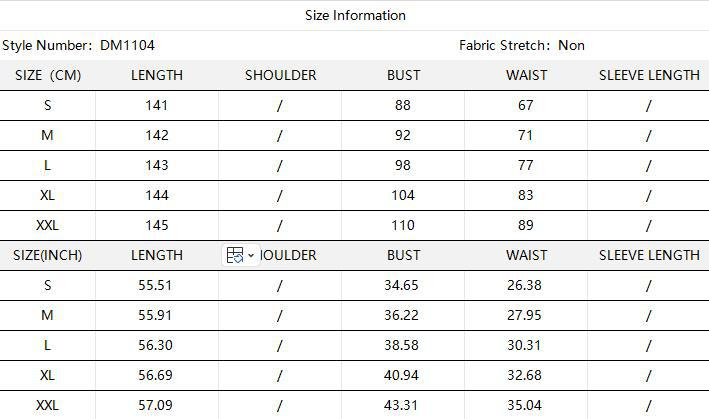This screenshot has width=709, height=419.
Task: Select the bust value 43.31
Action: (x=403, y=405)
